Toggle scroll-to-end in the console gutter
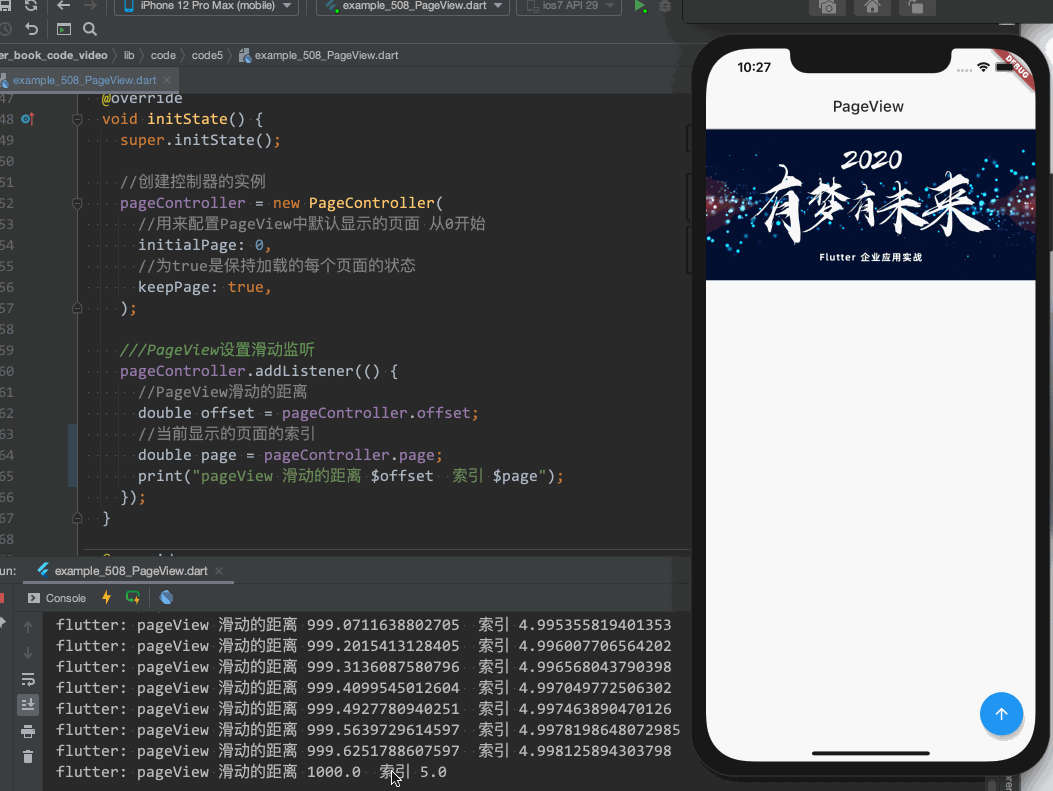The width and height of the screenshot is (1053, 791). (x=28, y=705)
